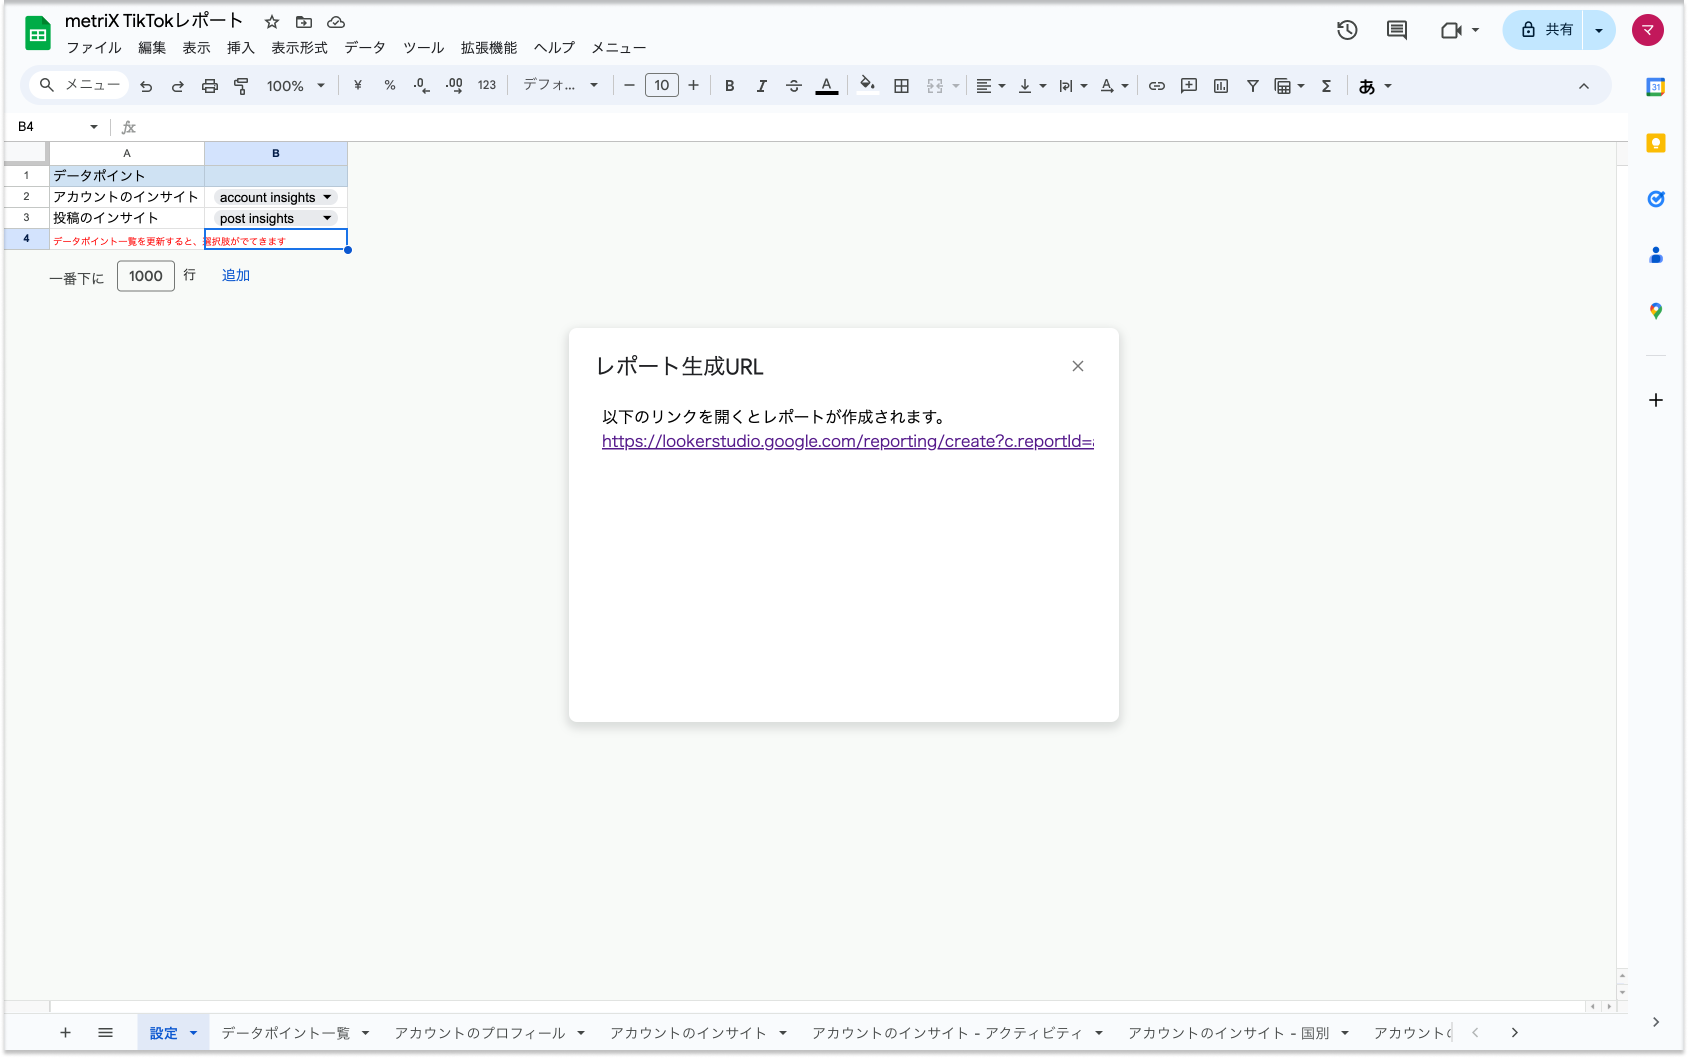This screenshot has width=1688, height=1058.
Task: Open Google Calendar side panel
Action: pos(1656,87)
